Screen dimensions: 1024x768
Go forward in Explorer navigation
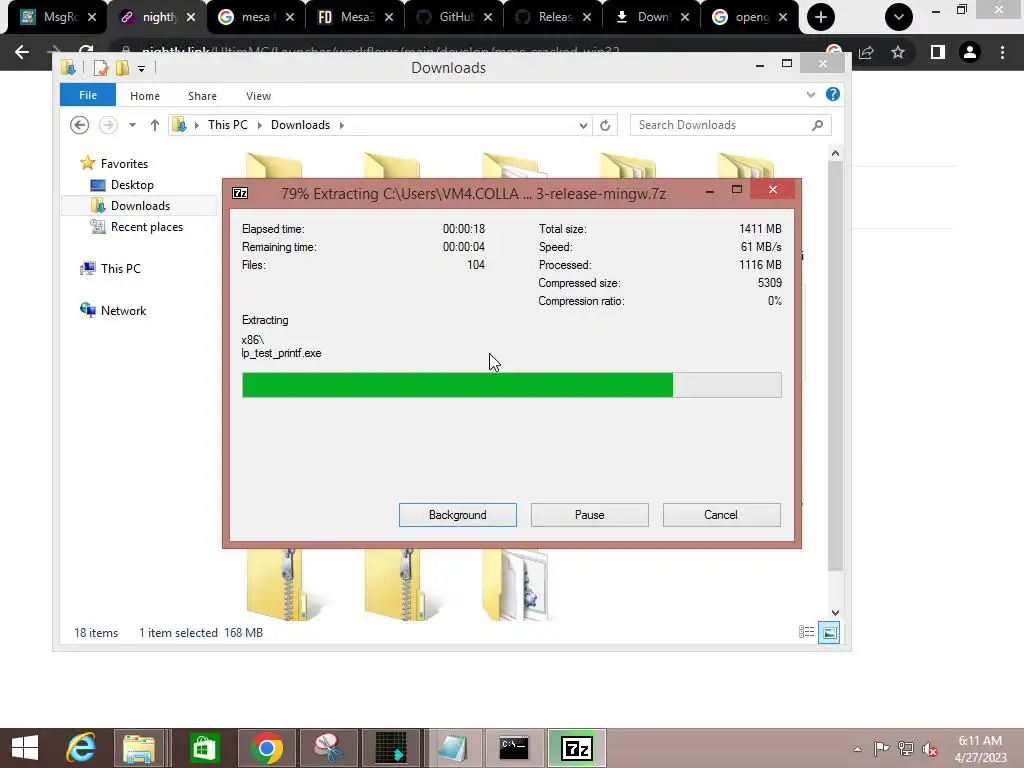coord(108,125)
